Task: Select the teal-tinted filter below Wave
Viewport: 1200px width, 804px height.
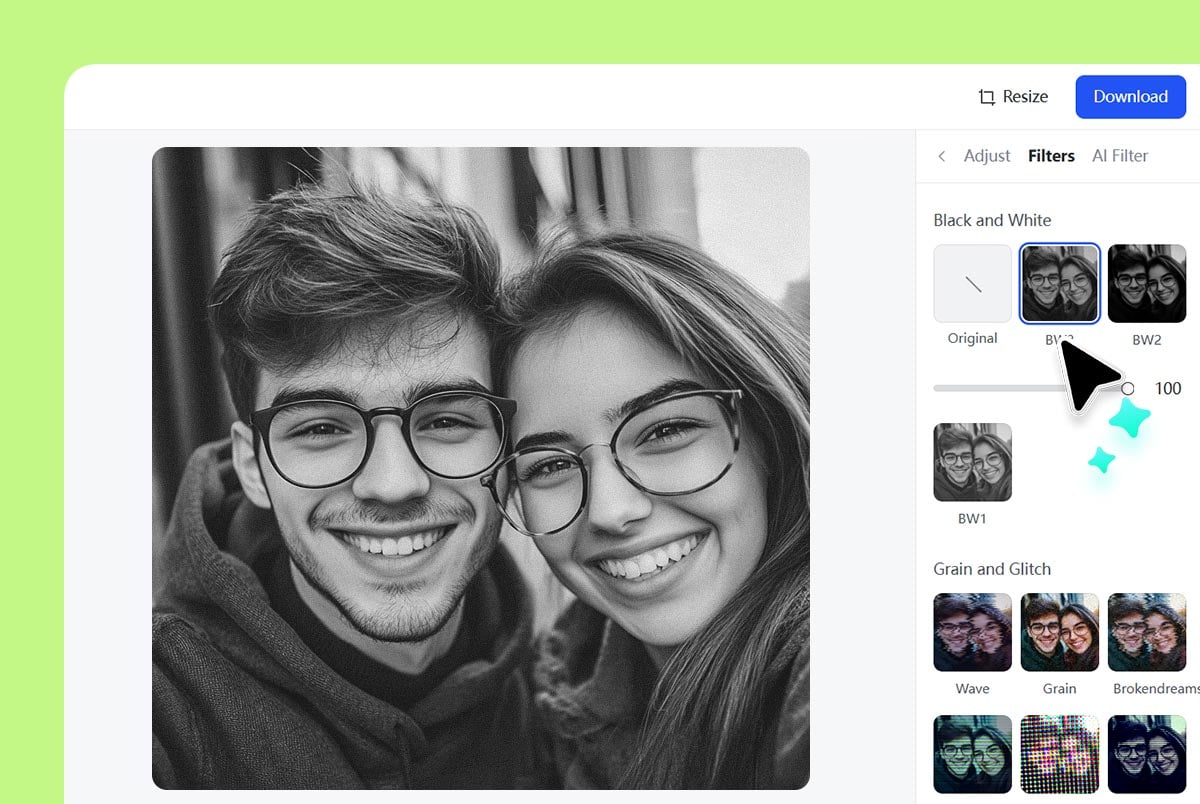Action: coord(973,754)
